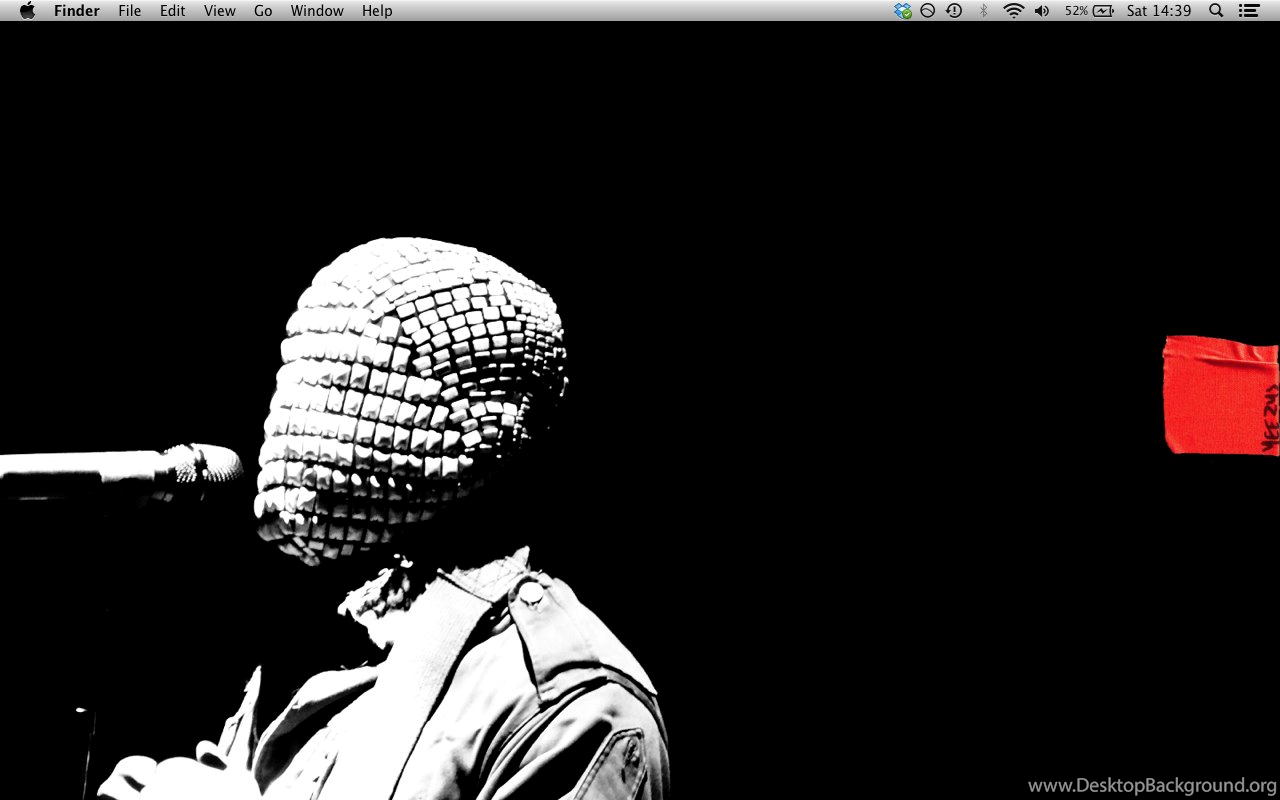Open the Time Machine status menu
1280x800 pixels.
[954, 11]
